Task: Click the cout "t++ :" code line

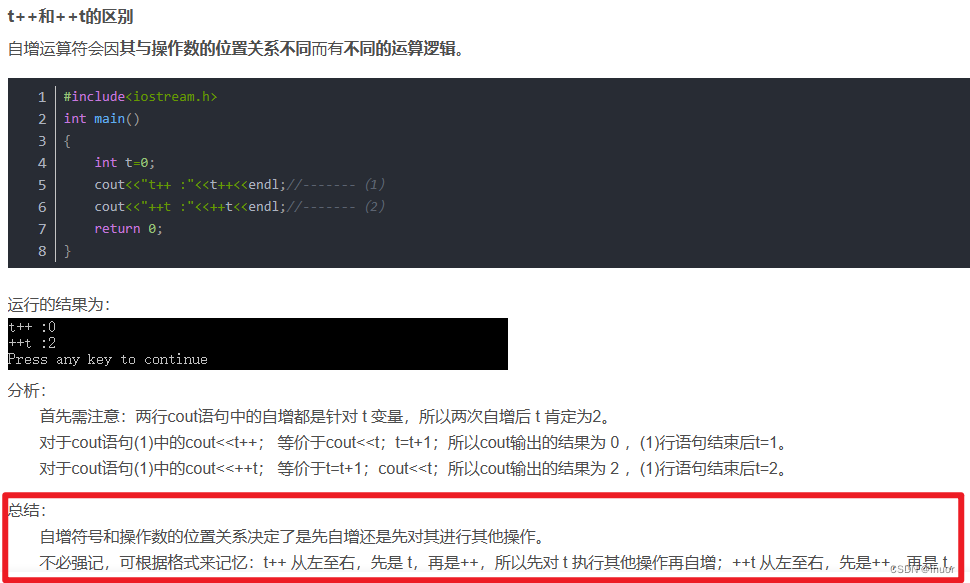Action: pos(239,184)
